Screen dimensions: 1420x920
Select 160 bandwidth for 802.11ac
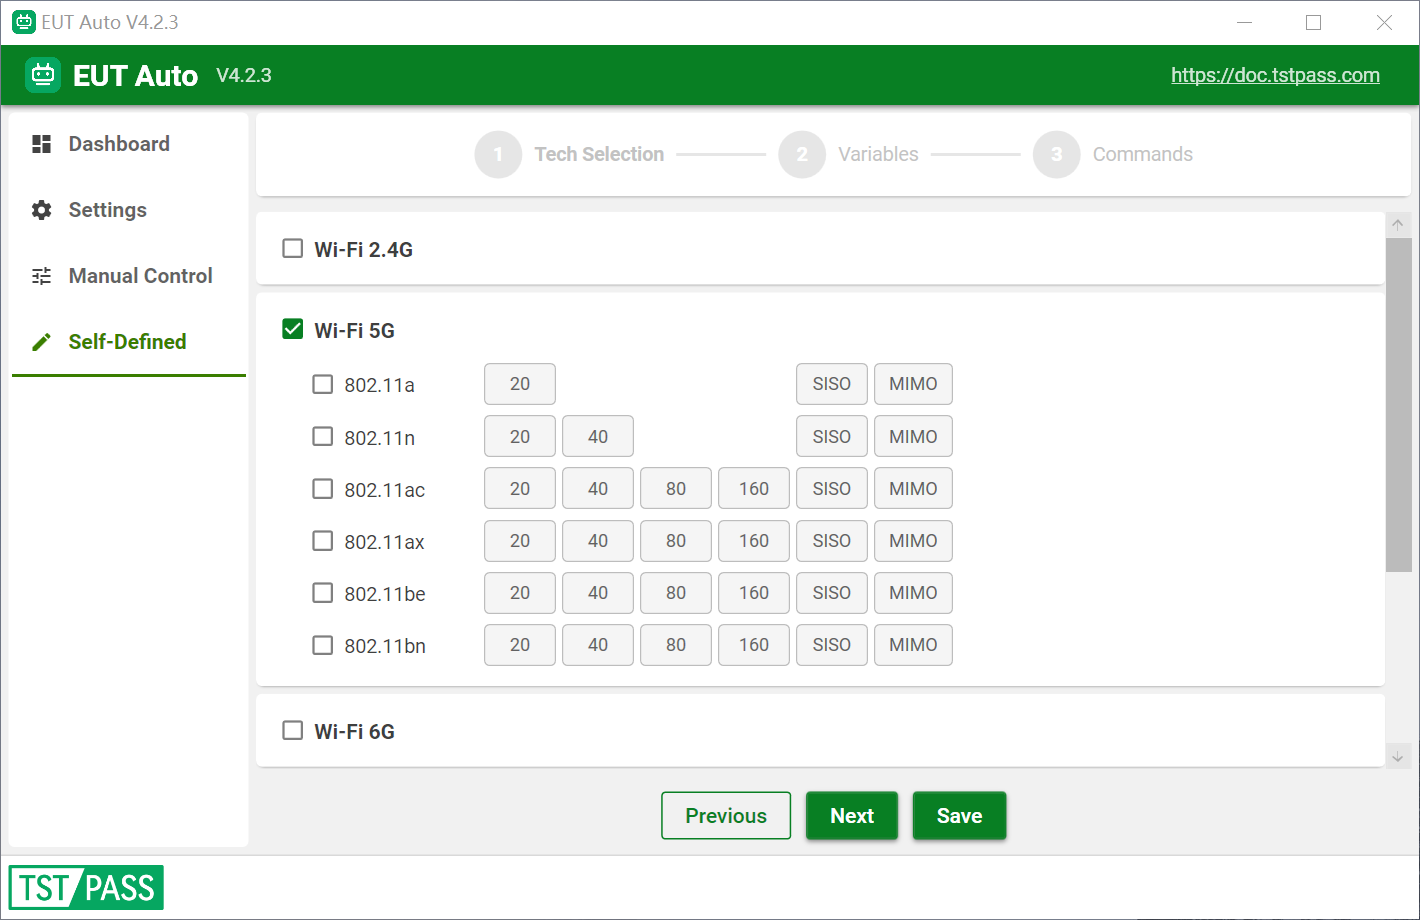tap(754, 489)
